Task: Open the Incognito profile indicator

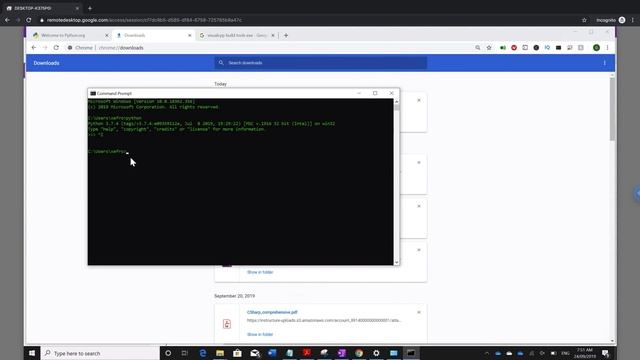Action: pyautogui.click(x=611, y=20)
